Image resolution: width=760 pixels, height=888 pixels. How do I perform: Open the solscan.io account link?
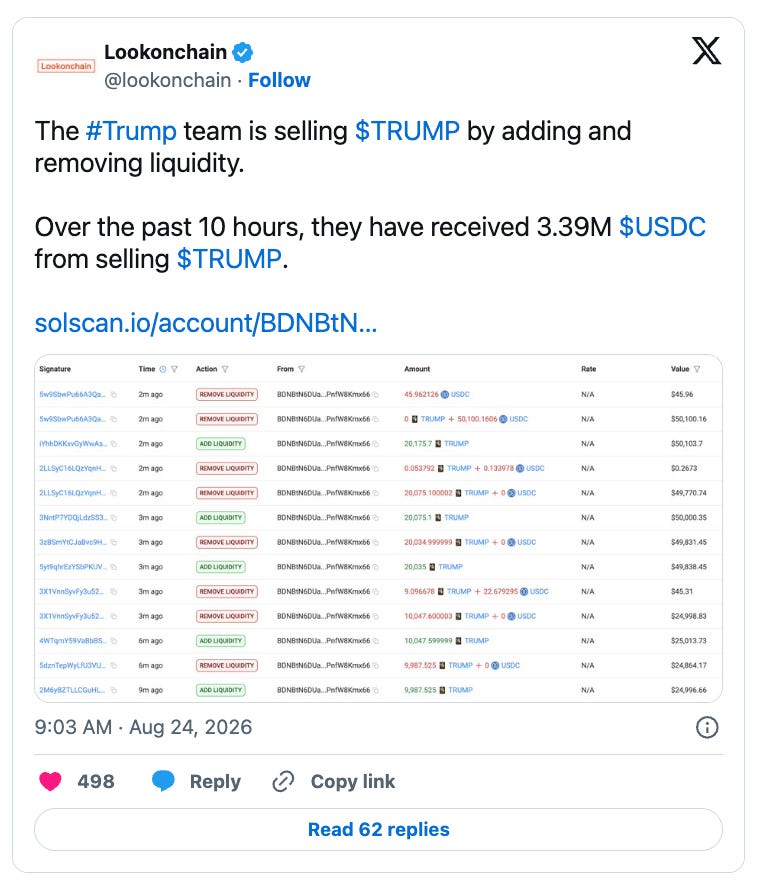[x=206, y=323]
